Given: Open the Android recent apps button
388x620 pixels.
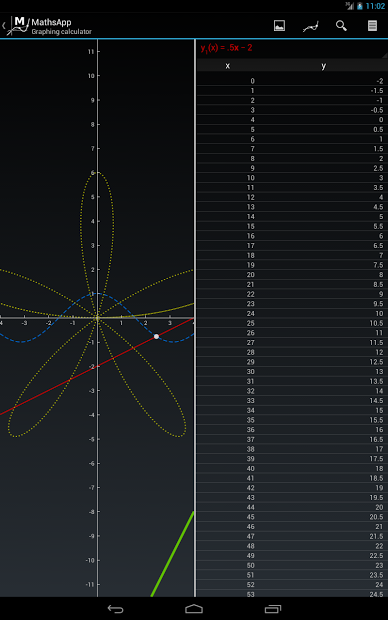Looking at the screenshot, I should [273, 609].
